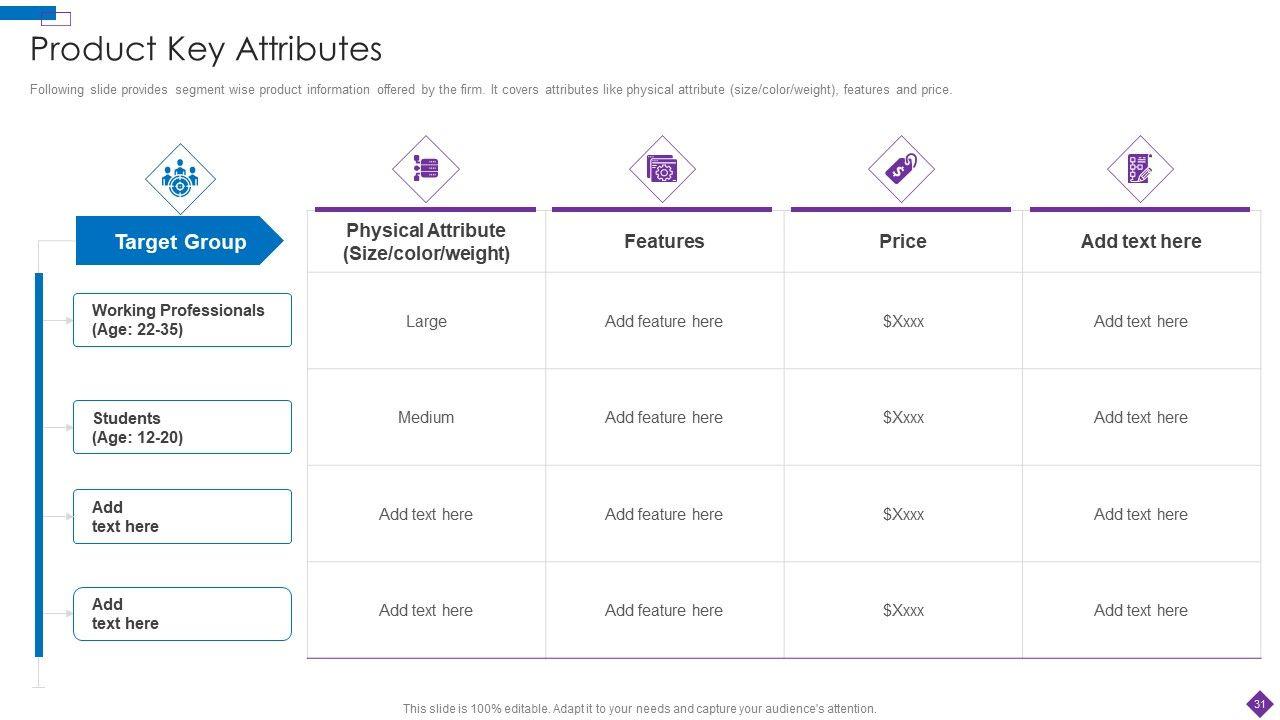1280x720 pixels.
Task: Select the Medium size cell
Action: (x=426, y=417)
